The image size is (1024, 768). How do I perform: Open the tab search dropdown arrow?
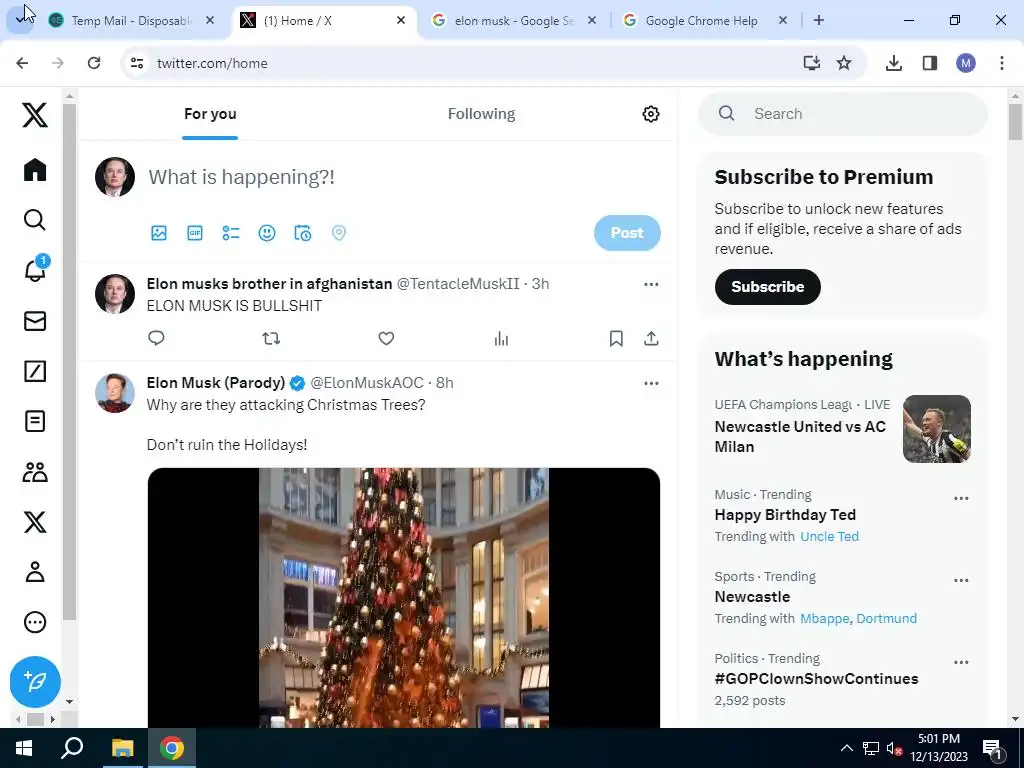[x=21, y=20]
